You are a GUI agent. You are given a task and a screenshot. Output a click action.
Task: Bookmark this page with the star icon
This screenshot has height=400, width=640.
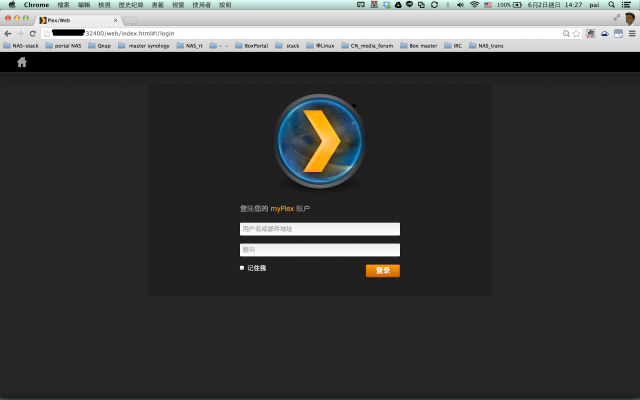(x=576, y=33)
